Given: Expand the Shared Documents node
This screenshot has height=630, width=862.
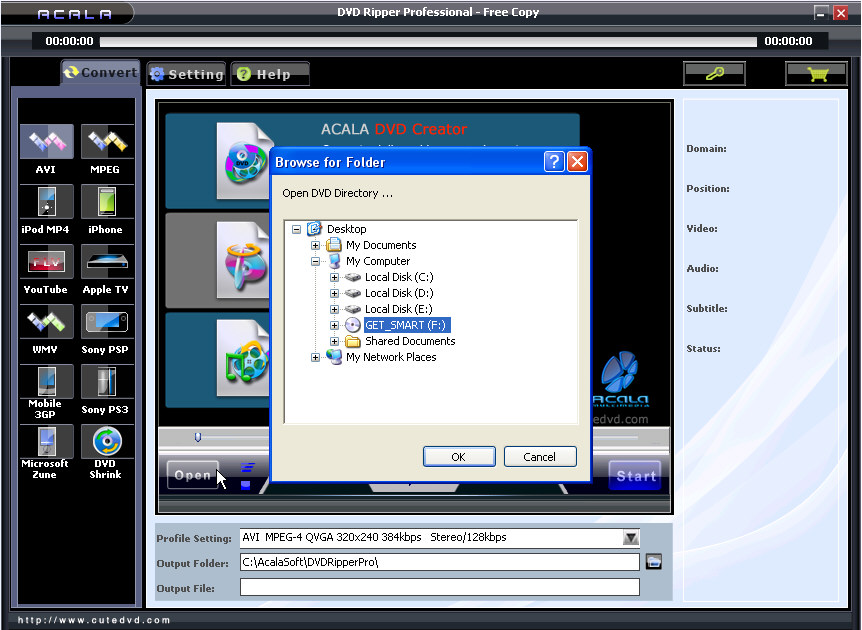Looking at the screenshot, I should click(x=334, y=341).
